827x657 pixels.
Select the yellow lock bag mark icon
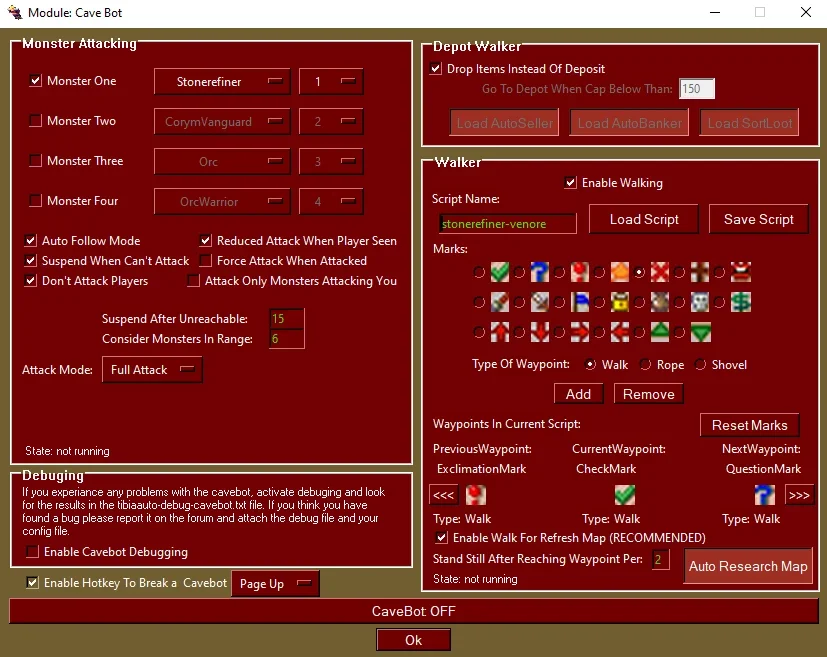pyautogui.click(x=620, y=302)
